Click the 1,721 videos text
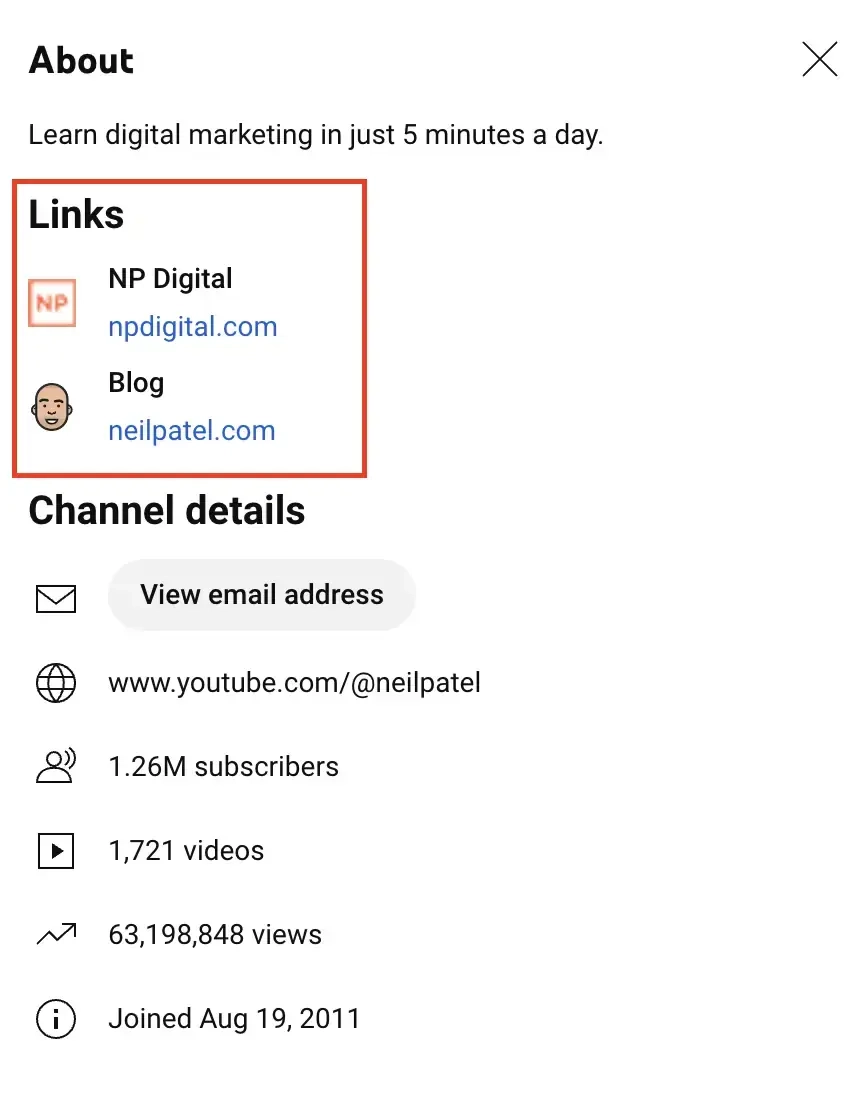Image resolution: width=868 pixels, height=1094 pixels. point(186,851)
